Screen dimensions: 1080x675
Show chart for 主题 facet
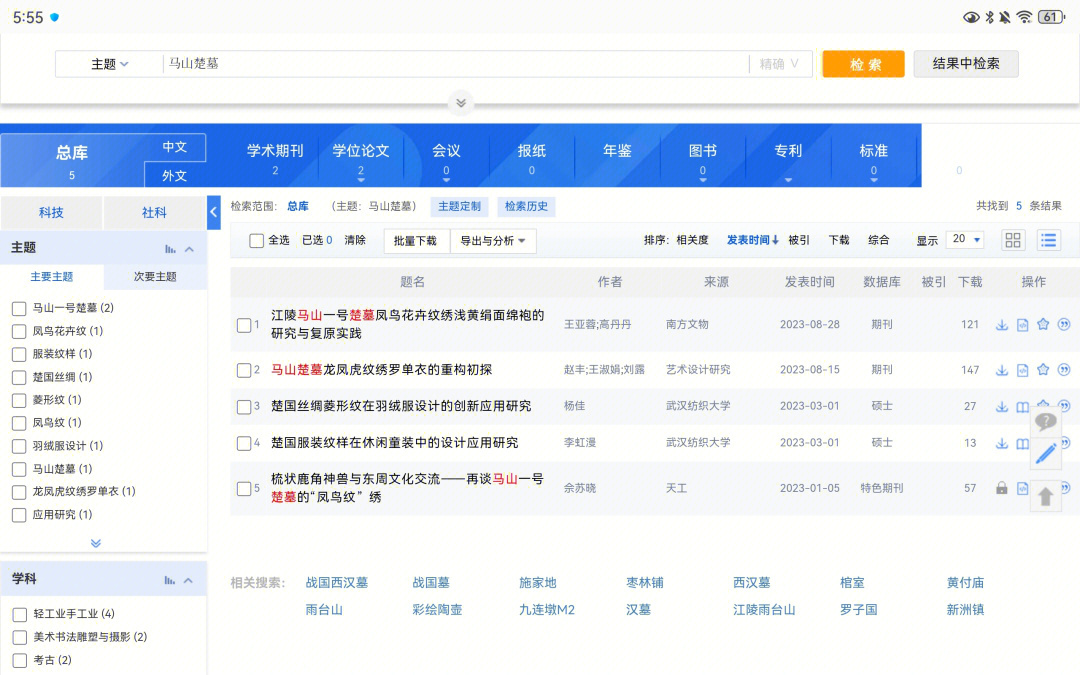[170, 249]
